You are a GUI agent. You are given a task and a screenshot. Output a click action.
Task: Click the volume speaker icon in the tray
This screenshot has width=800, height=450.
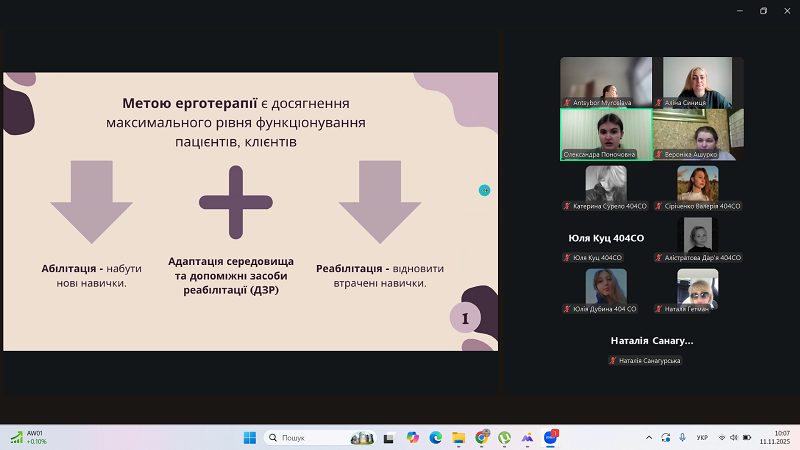coord(735,438)
